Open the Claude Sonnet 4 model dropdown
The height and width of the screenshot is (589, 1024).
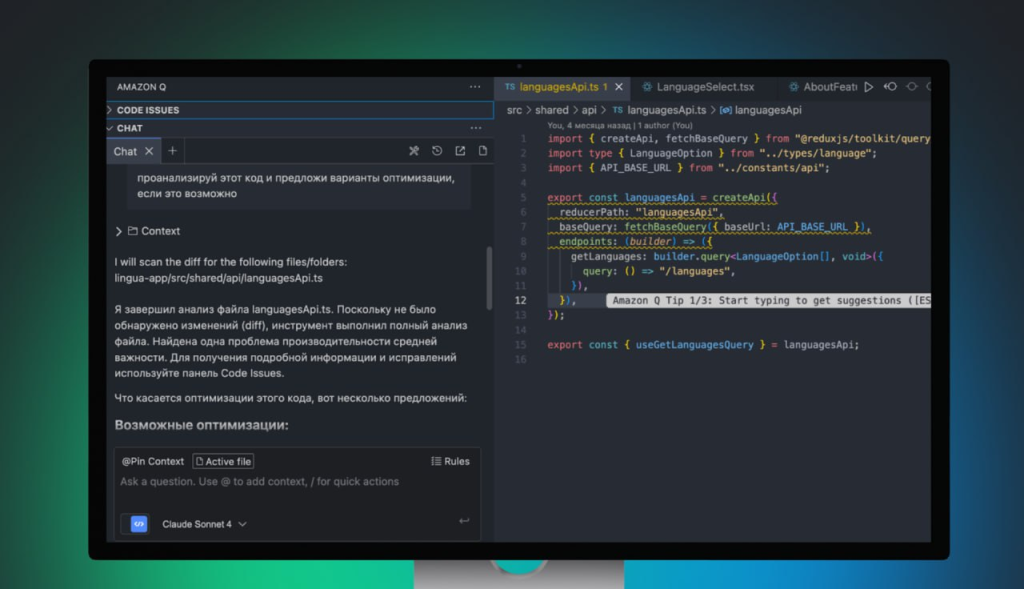[204, 524]
